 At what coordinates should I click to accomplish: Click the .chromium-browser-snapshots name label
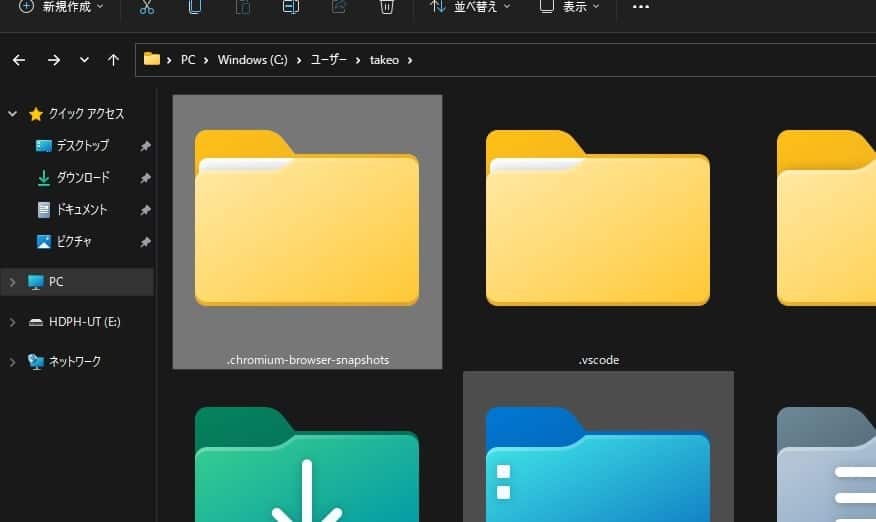pyautogui.click(x=308, y=360)
